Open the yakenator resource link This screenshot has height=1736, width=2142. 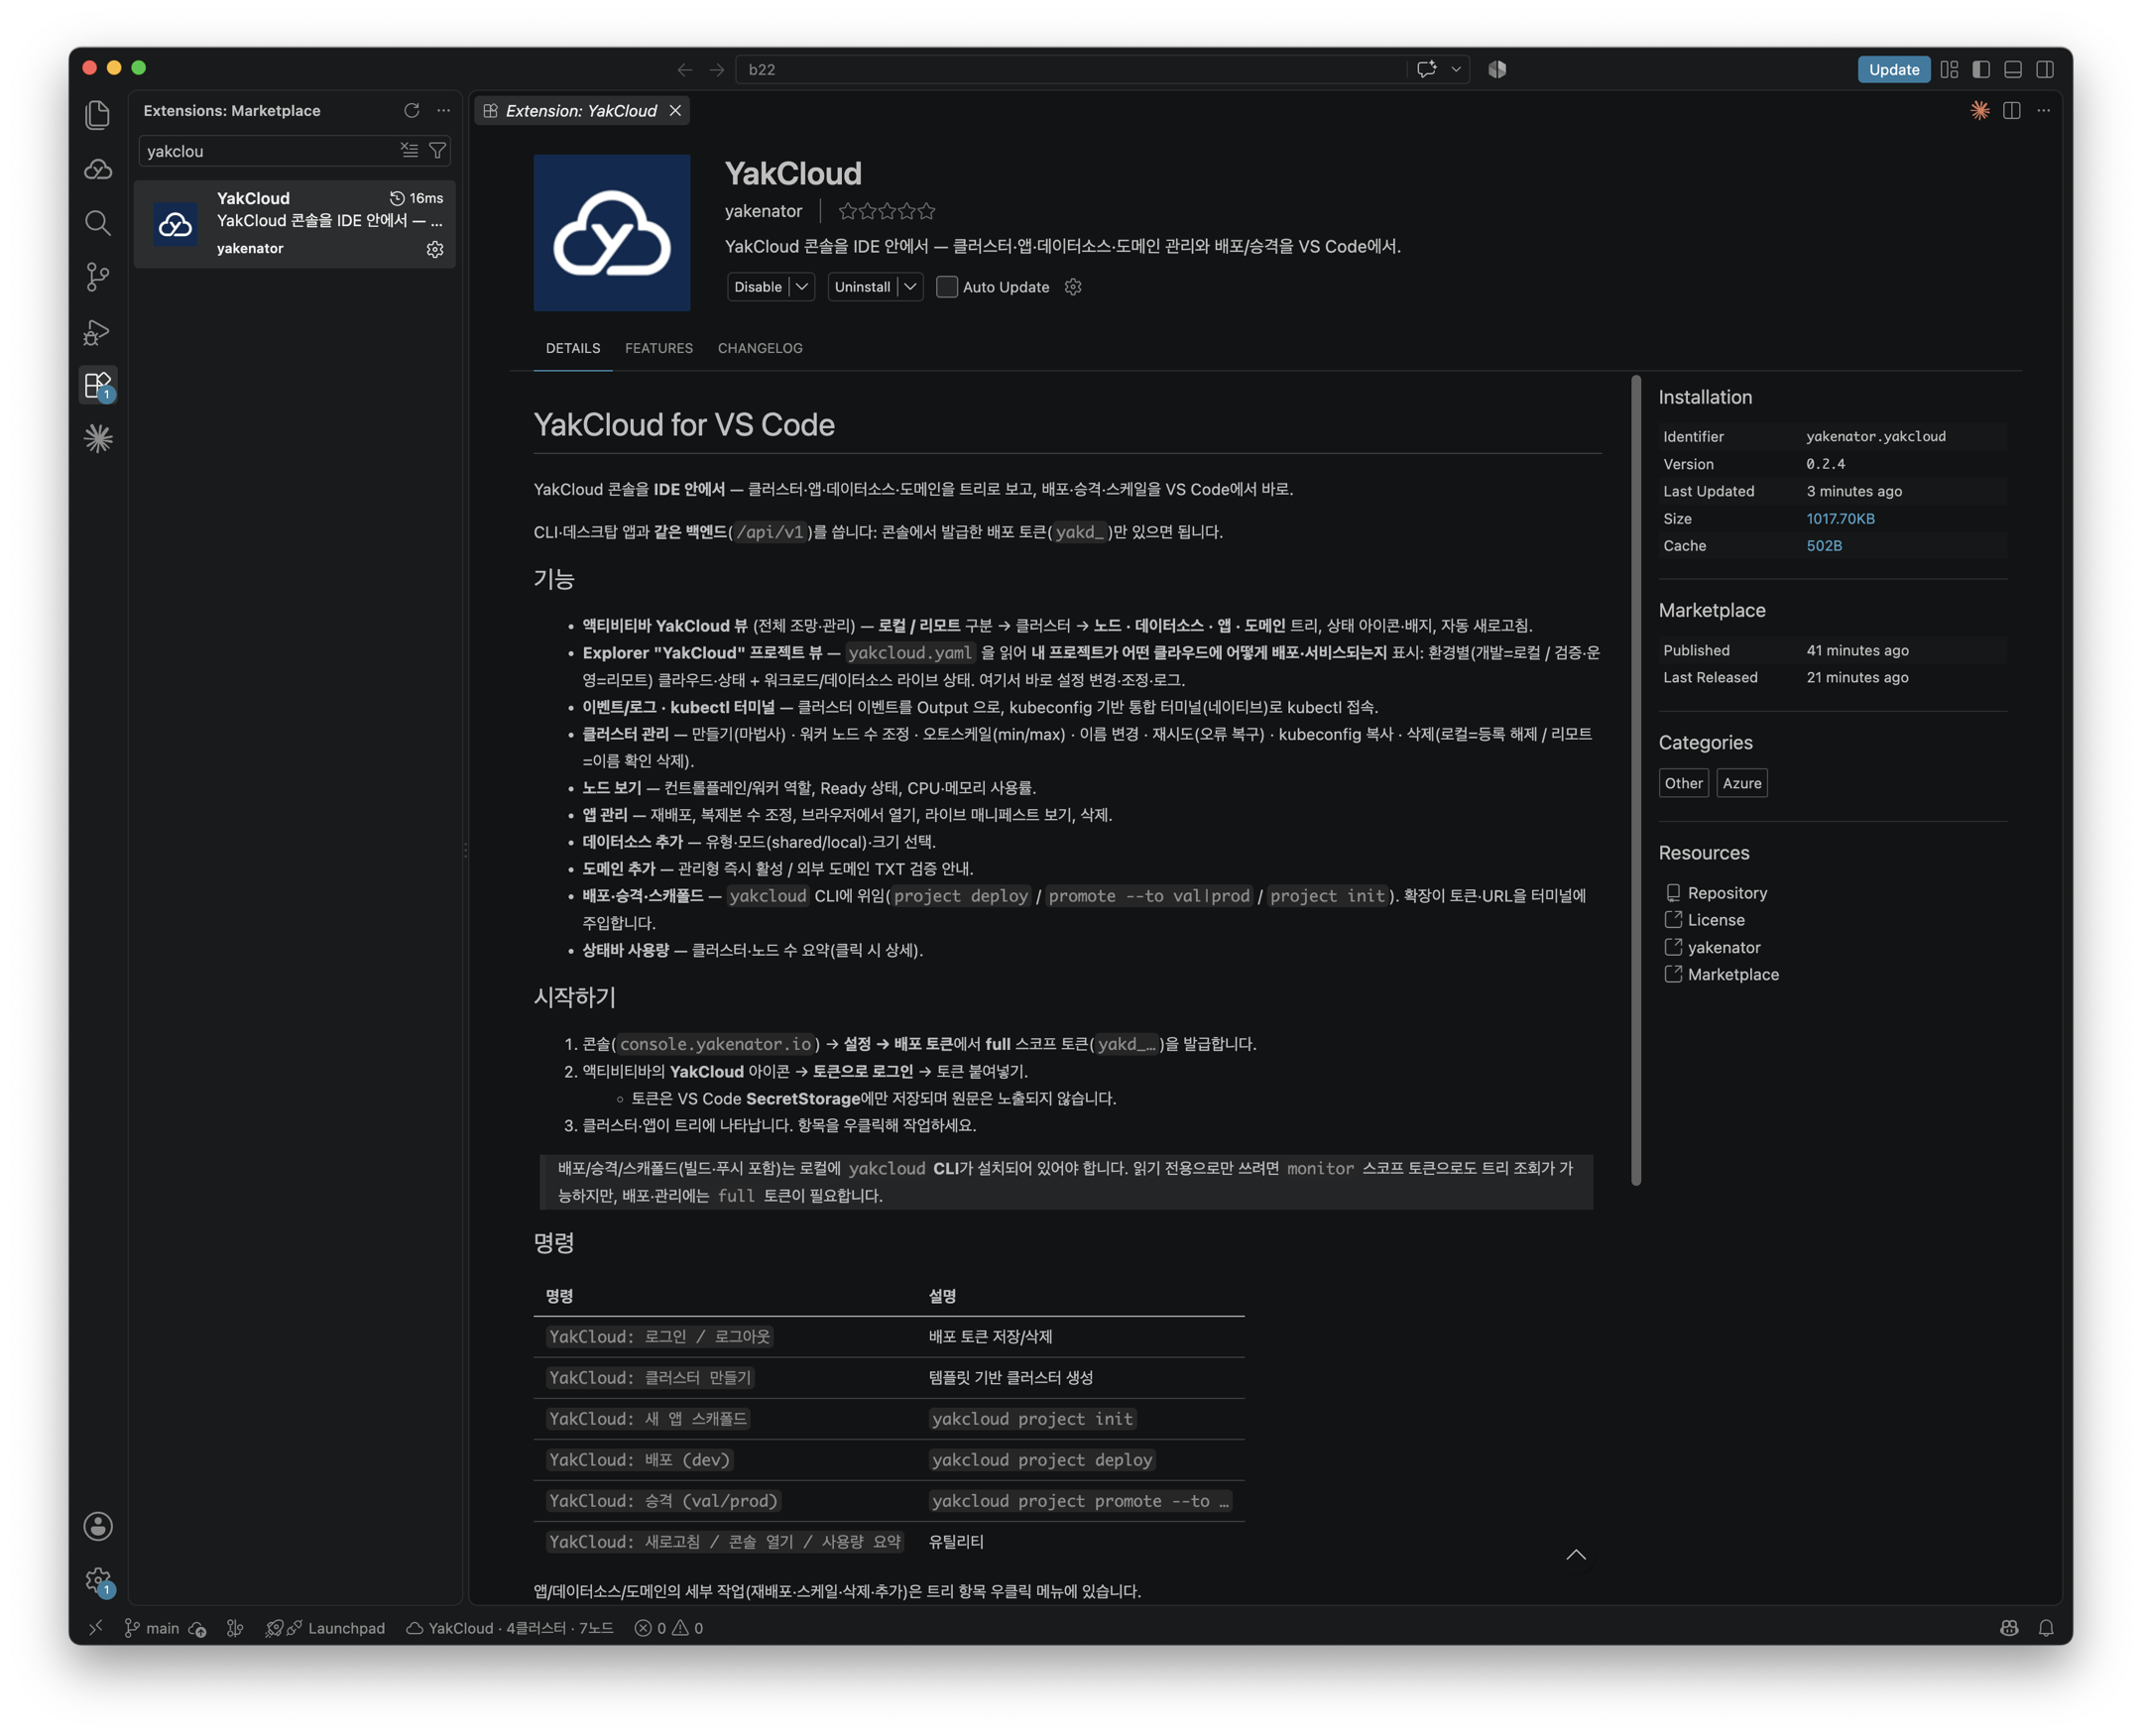click(1724, 947)
